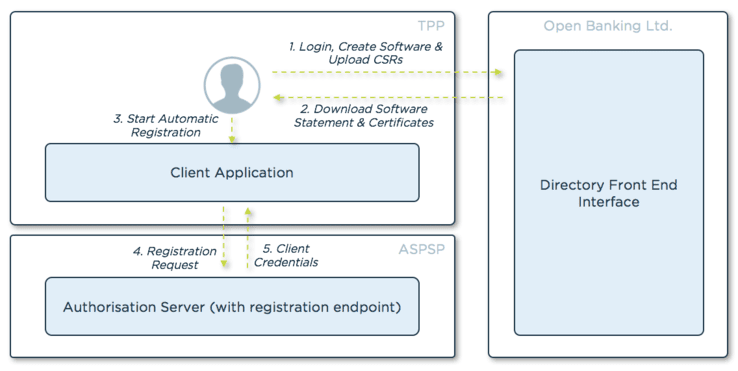This screenshot has height=371, width=738.
Task: Click the 'TPP' container label
Action: point(431,25)
